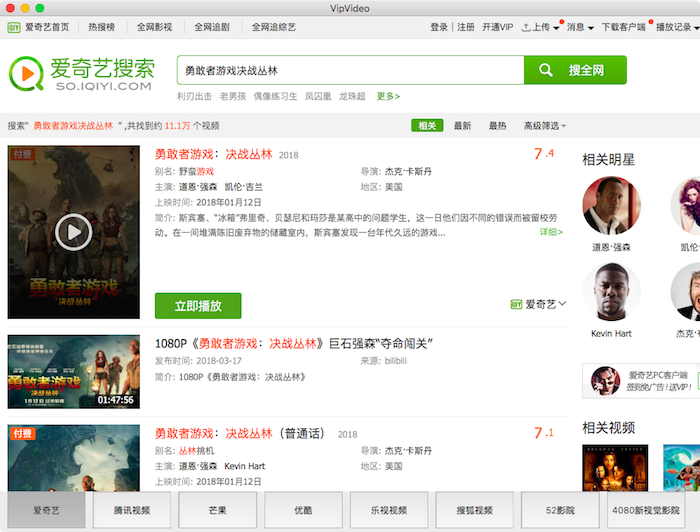Click 开通VIP link
This screenshot has width=700, height=532.
pos(497,27)
